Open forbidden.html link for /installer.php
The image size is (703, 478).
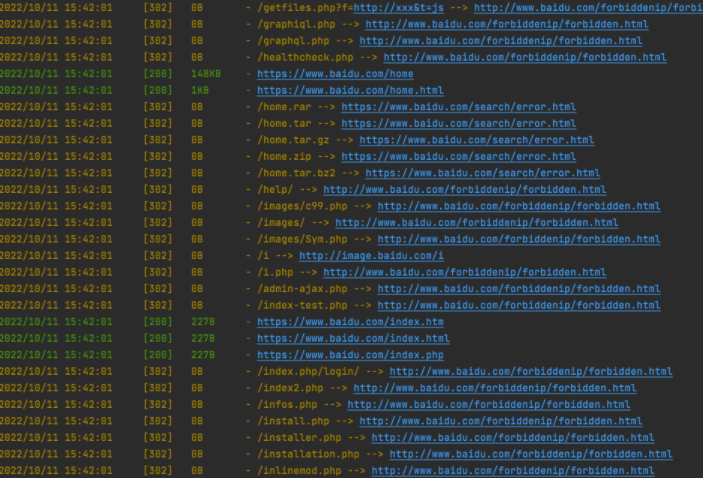pos(513,438)
